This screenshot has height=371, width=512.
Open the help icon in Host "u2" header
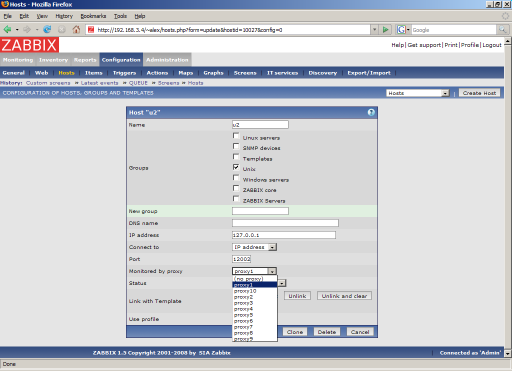tap(371, 112)
